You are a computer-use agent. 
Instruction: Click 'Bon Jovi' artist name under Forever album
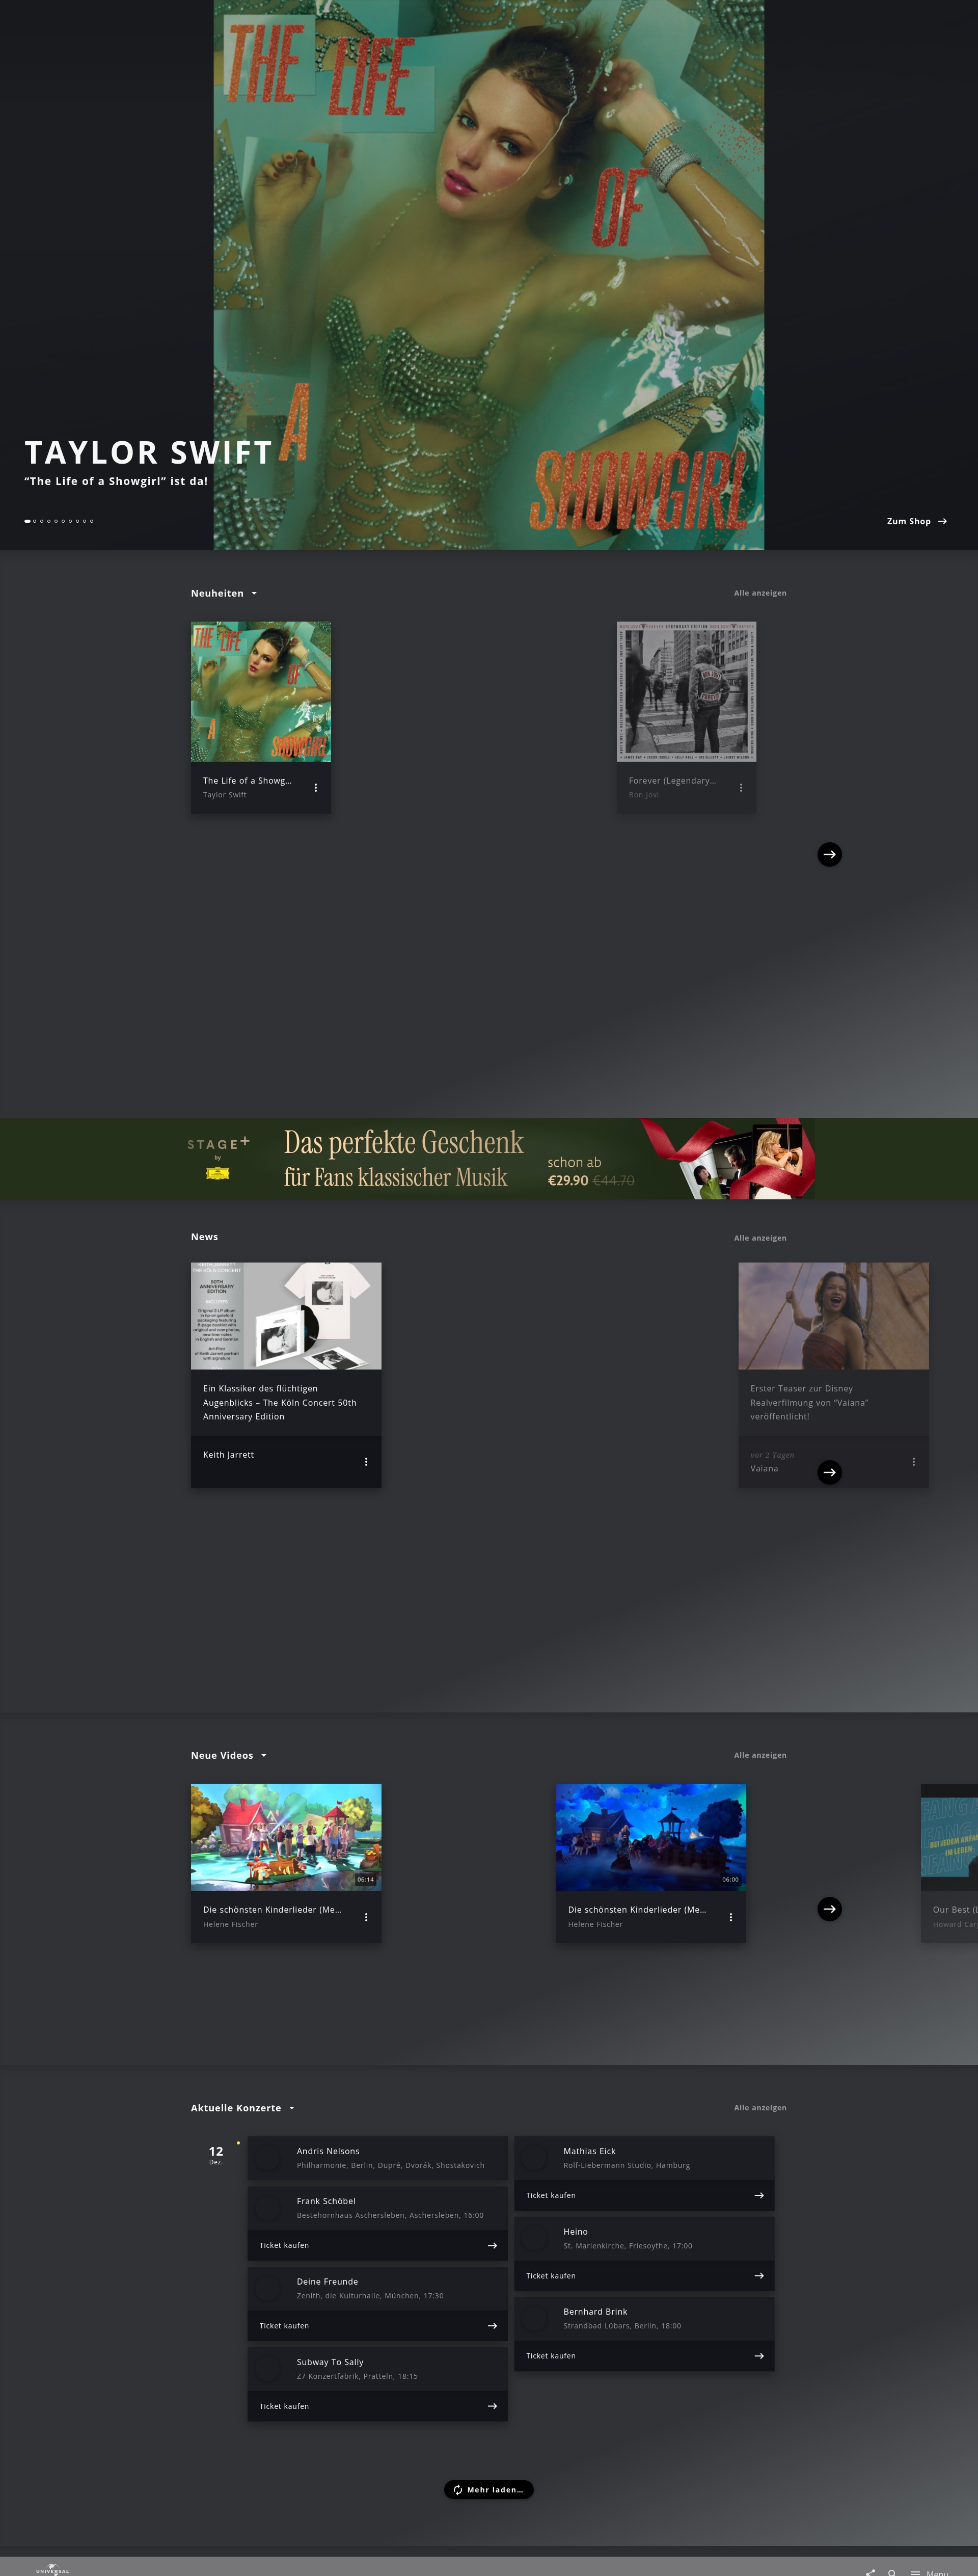coord(644,795)
